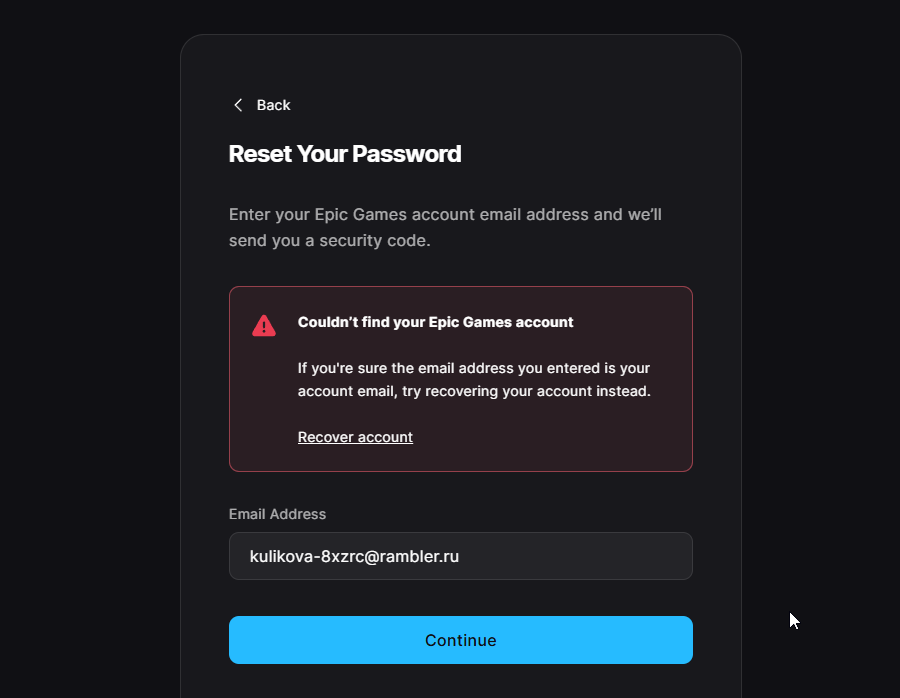Image resolution: width=900 pixels, height=698 pixels.
Task: Place cursor in kulikova-8xzrc@rambler.ru email text
Action: [x=354, y=556]
